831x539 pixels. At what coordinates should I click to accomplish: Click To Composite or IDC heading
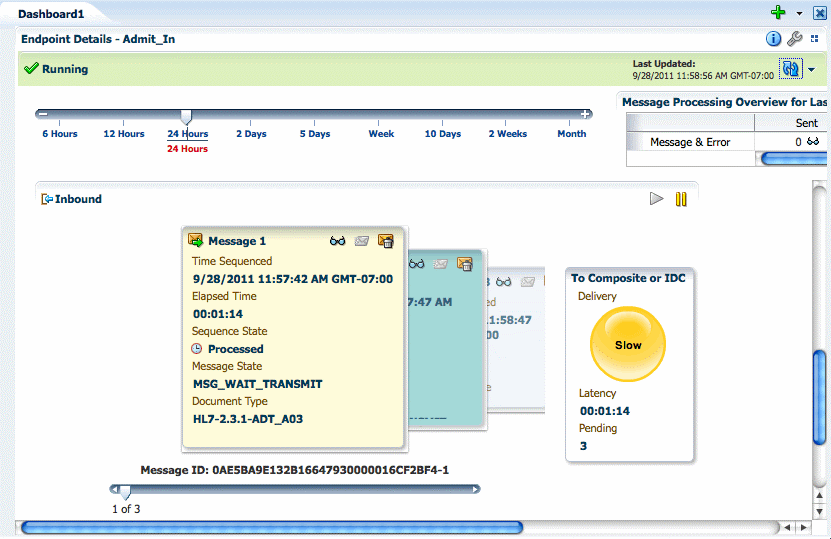[x=628, y=278]
